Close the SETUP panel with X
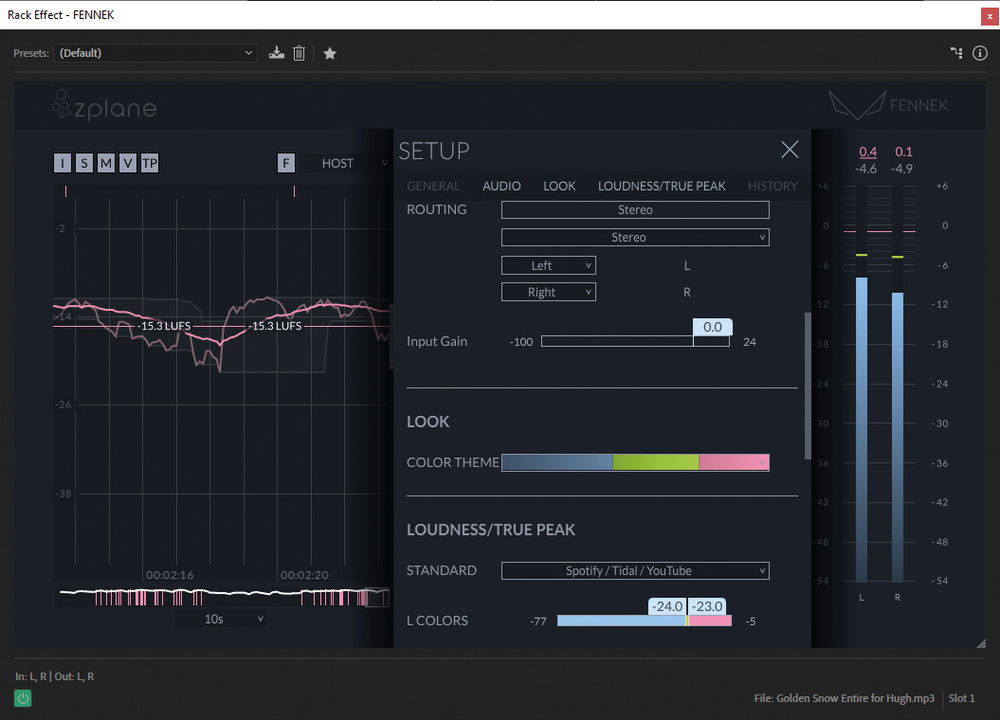This screenshot has width=1000, height=720. pyautogui.click(x=790, y=150)
